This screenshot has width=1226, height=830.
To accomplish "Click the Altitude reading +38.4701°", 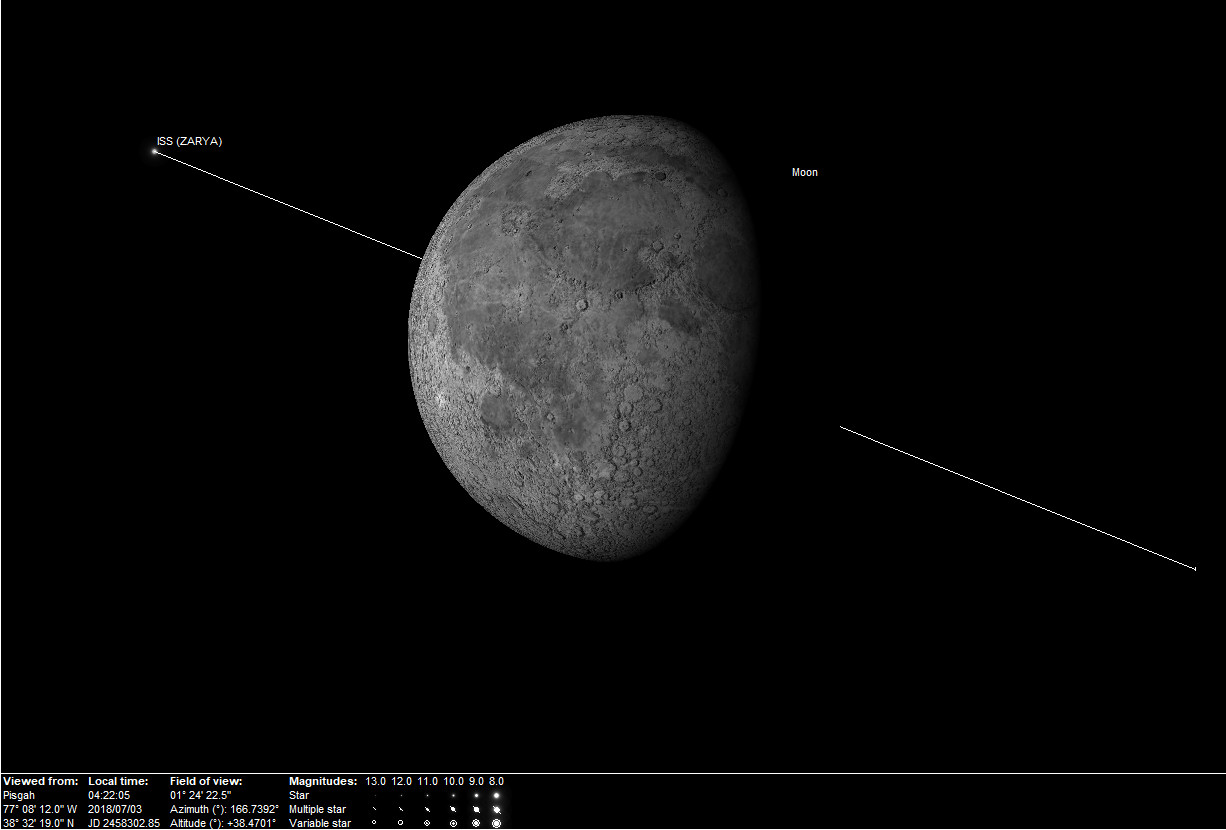I will point(252,823).
